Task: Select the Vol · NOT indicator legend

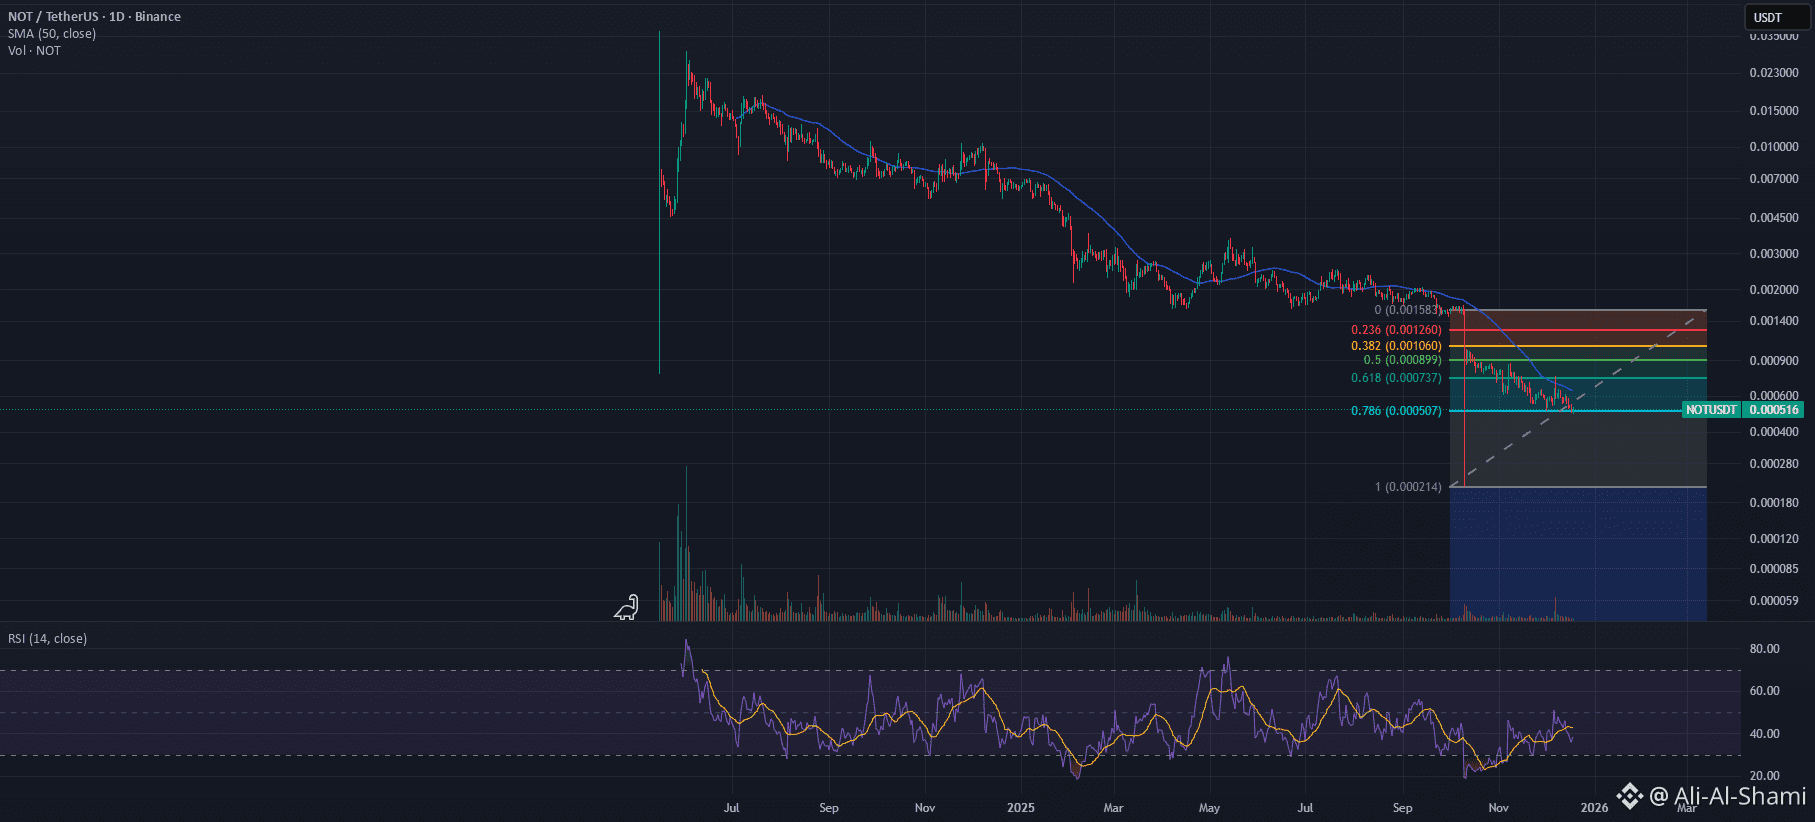Action: [x=34, y=51]
